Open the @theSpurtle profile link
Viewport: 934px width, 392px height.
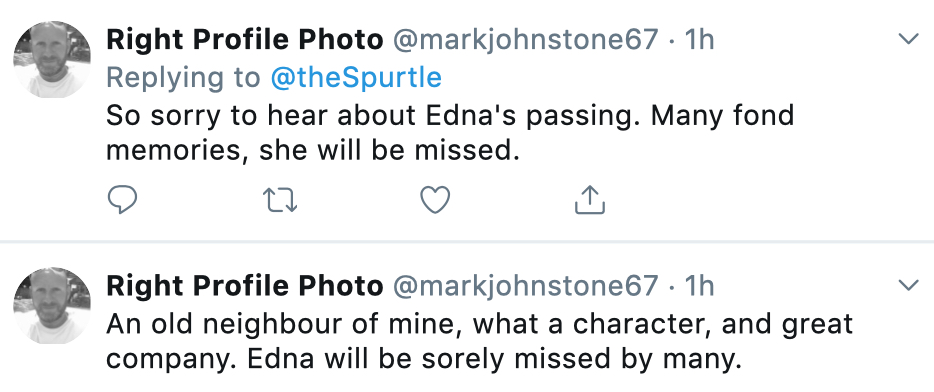point(356,77)
